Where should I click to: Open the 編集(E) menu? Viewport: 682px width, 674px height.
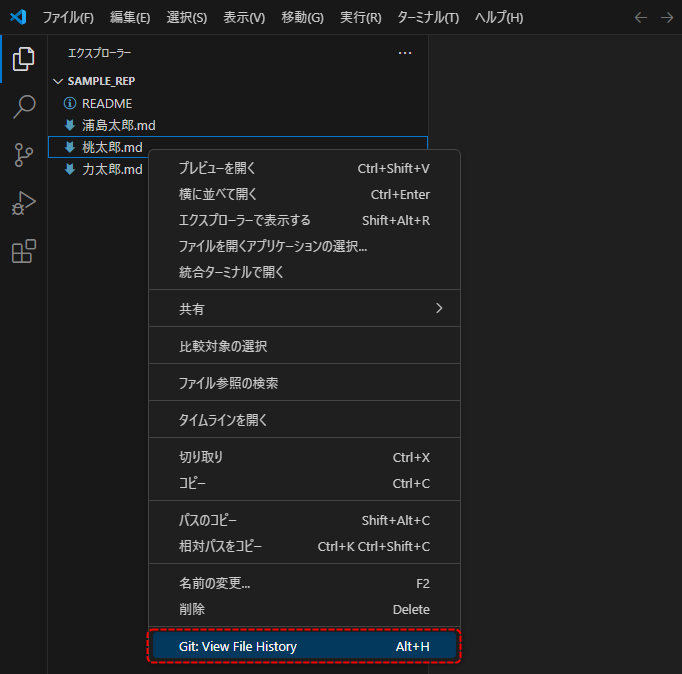click(130, 18)
